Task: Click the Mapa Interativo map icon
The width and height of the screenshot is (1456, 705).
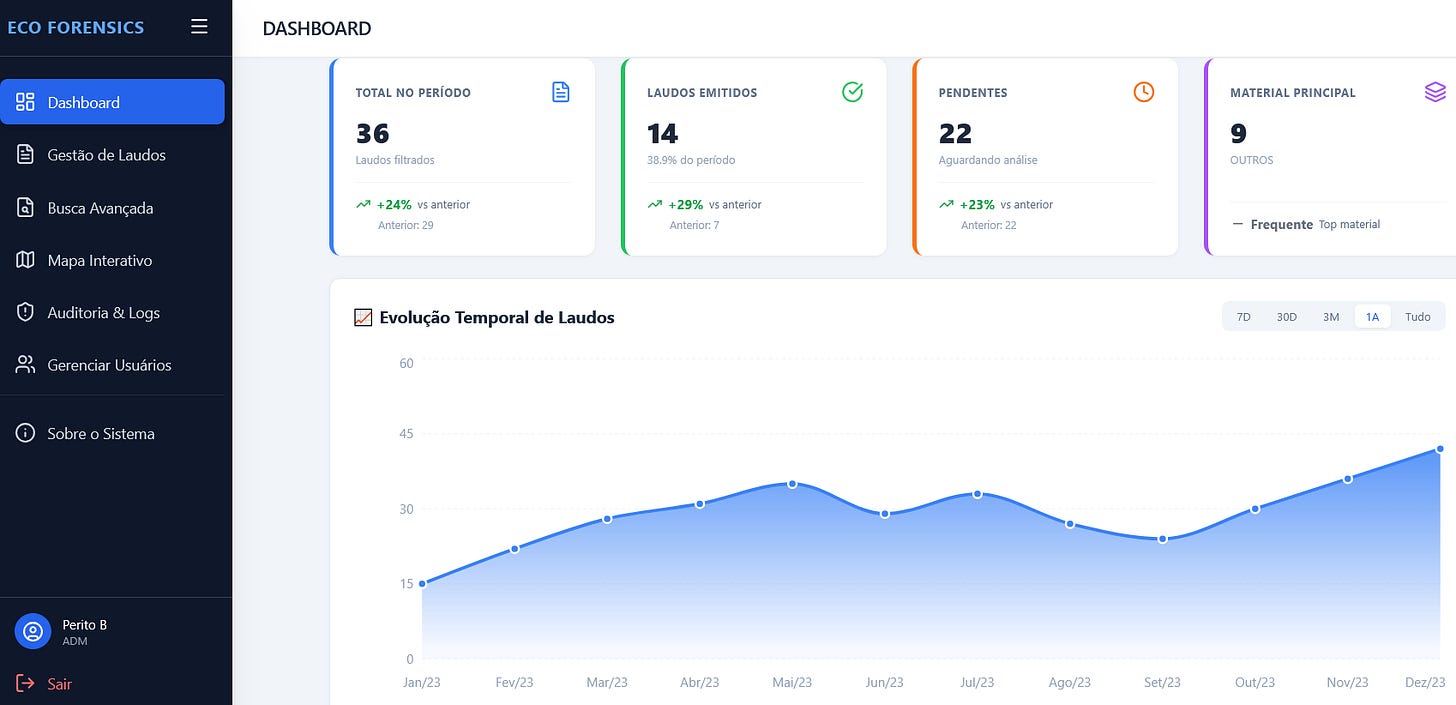Action: click(x=26, y=260)
